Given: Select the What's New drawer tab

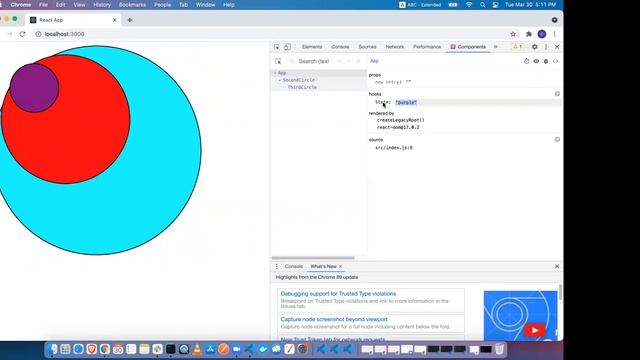Looking at the screenshot, I should click(323, 267).
